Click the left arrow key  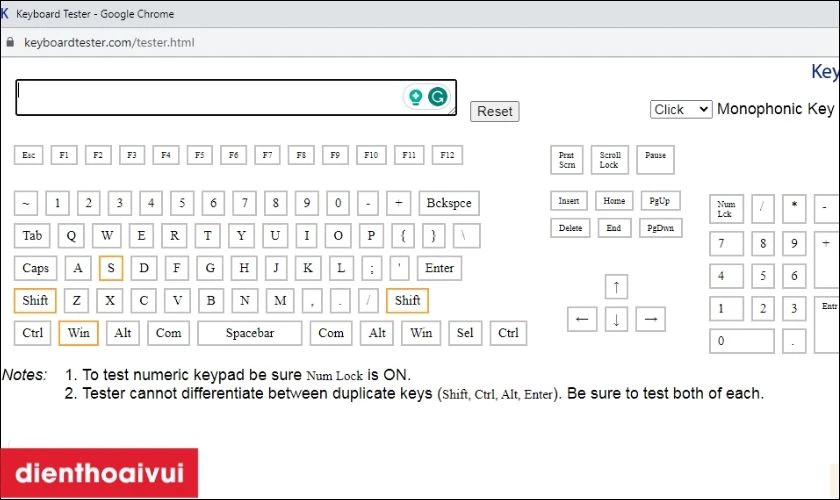(582, 319)
